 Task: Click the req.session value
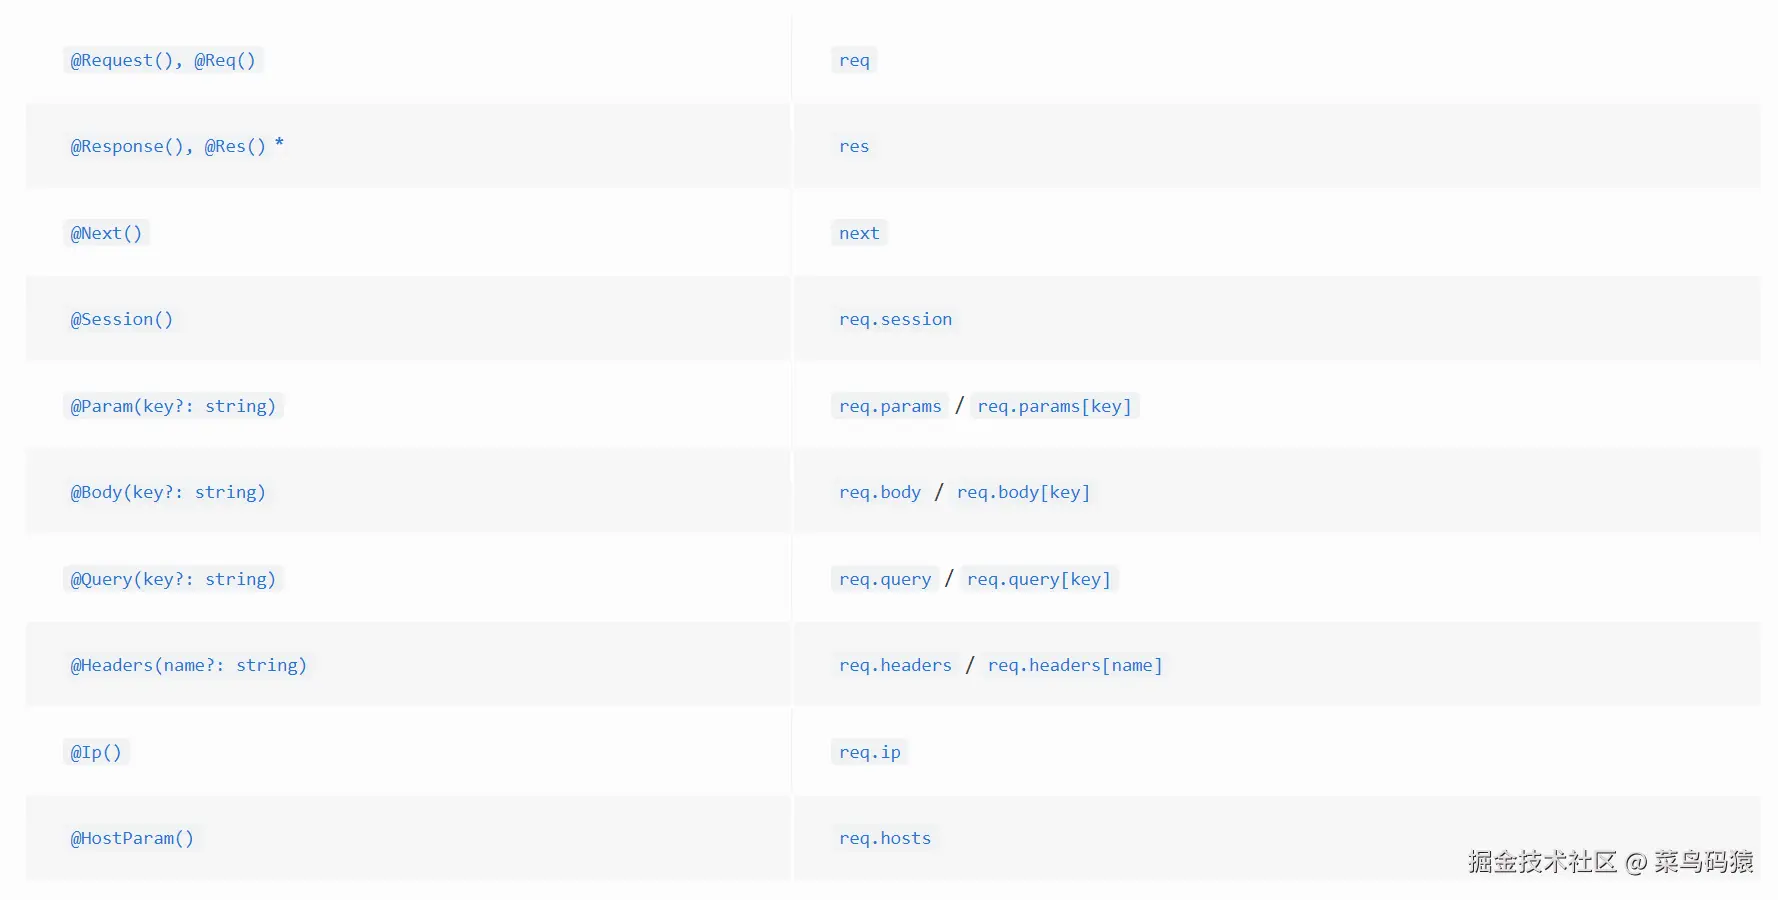(x=895, y=319)
